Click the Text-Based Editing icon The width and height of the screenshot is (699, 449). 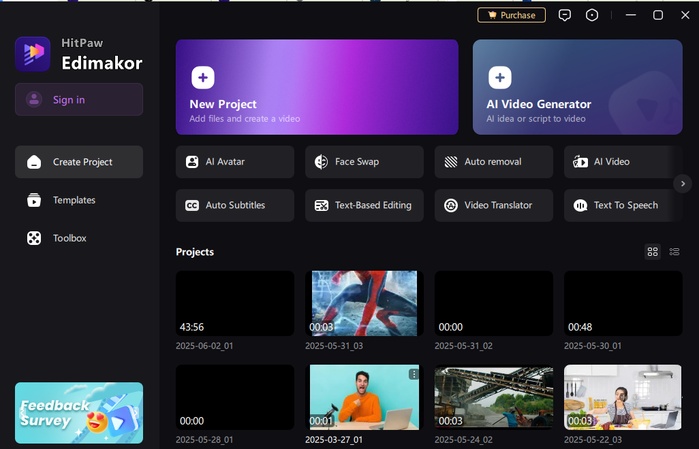(x=321, y=205)
